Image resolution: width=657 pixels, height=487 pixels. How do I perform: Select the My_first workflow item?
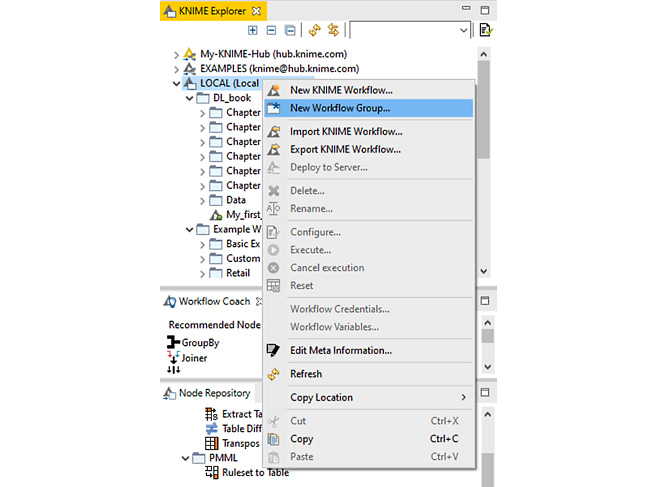point(235,215)
